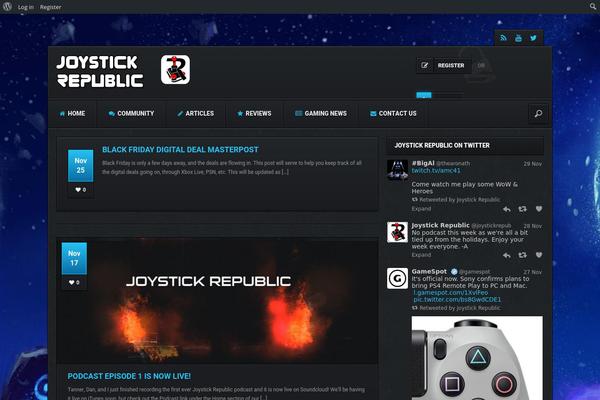
Task: Open the RSS feed icon
Action: [x=504, y=38]
